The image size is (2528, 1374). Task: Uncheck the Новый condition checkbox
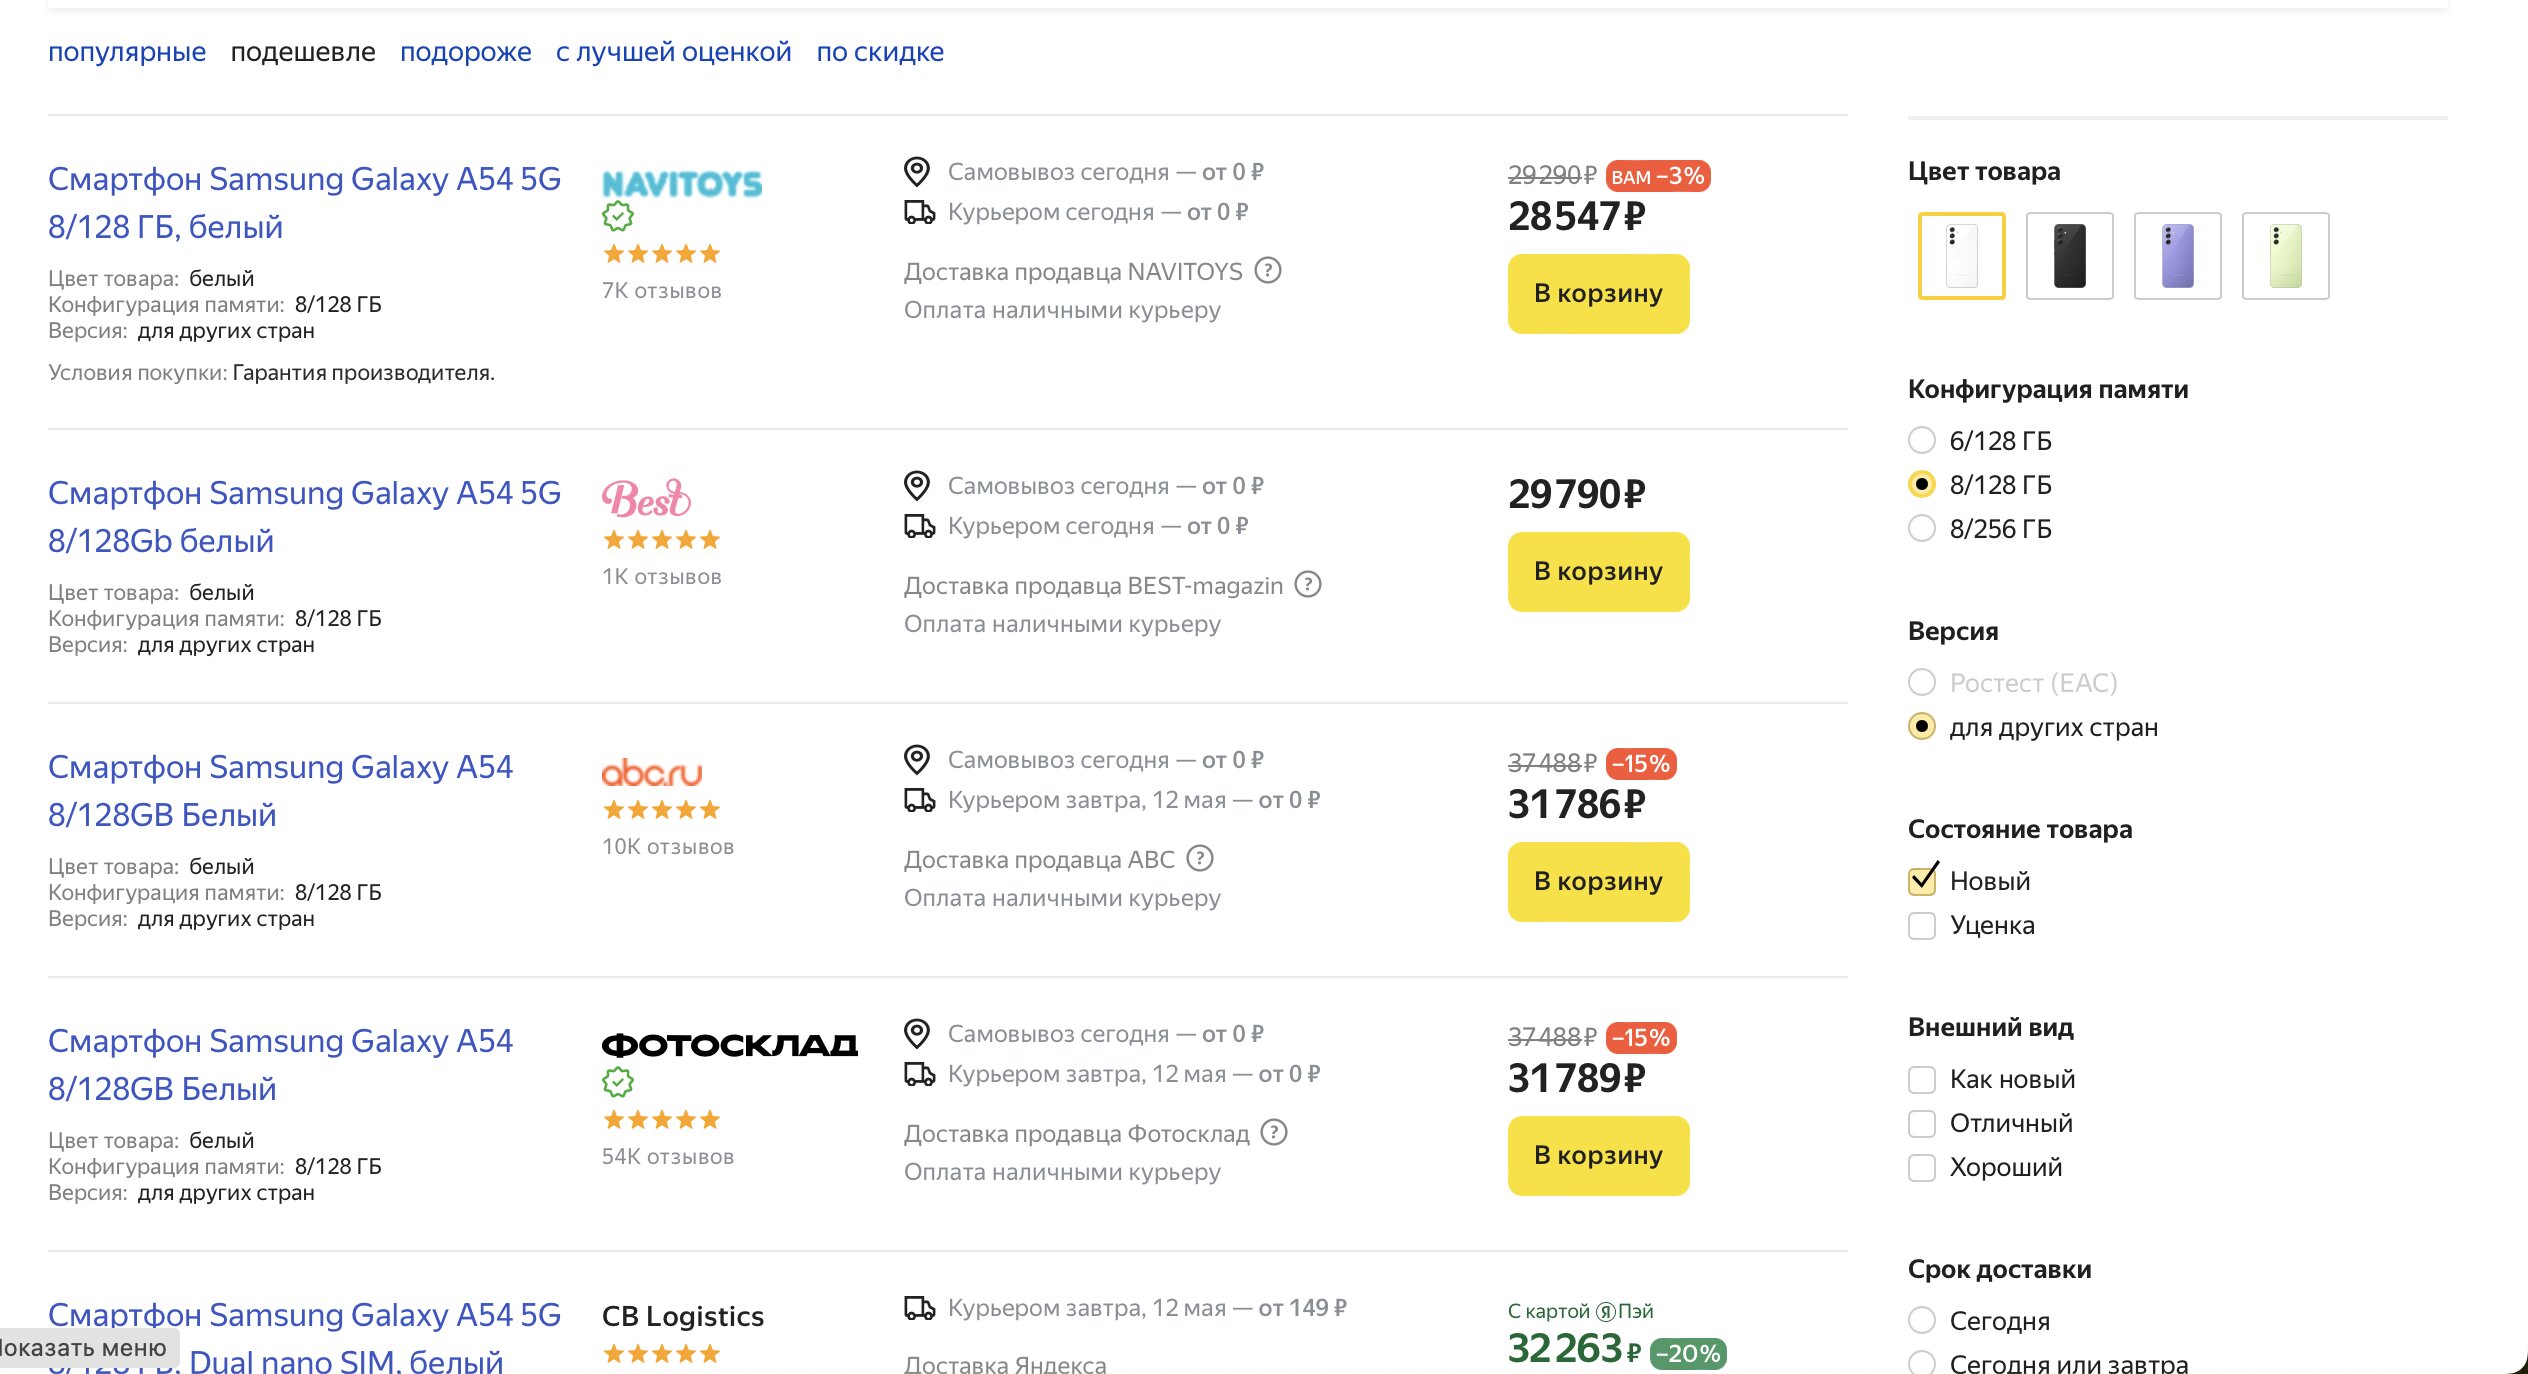(x=1922, y=881)
